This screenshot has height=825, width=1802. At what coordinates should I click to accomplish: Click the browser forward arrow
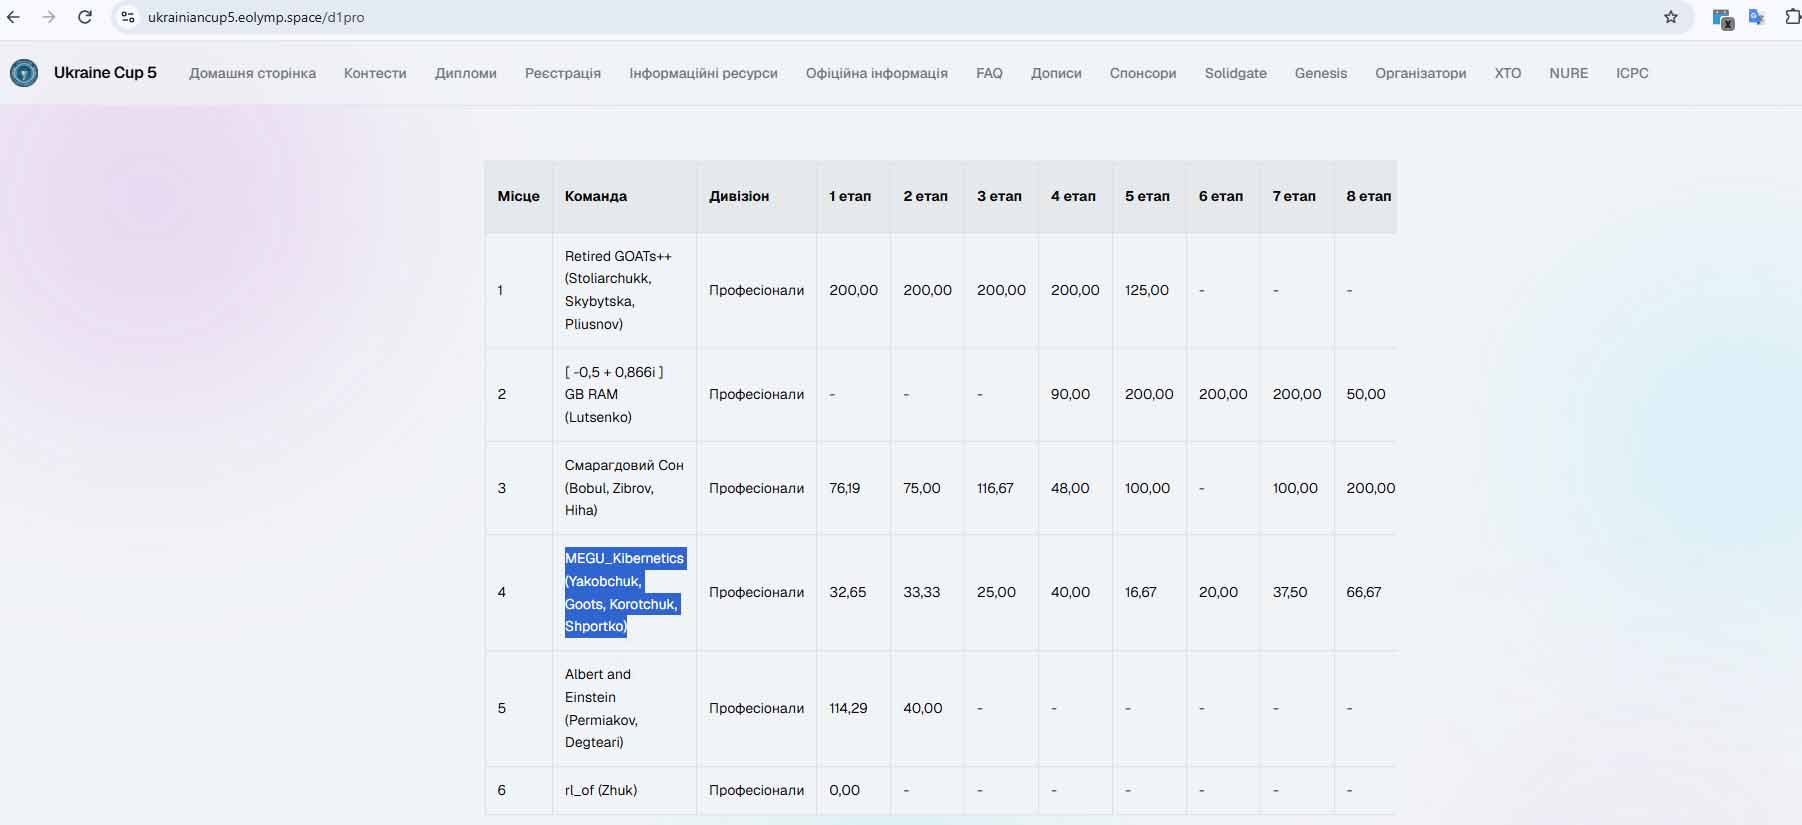[x=49, y=17]
